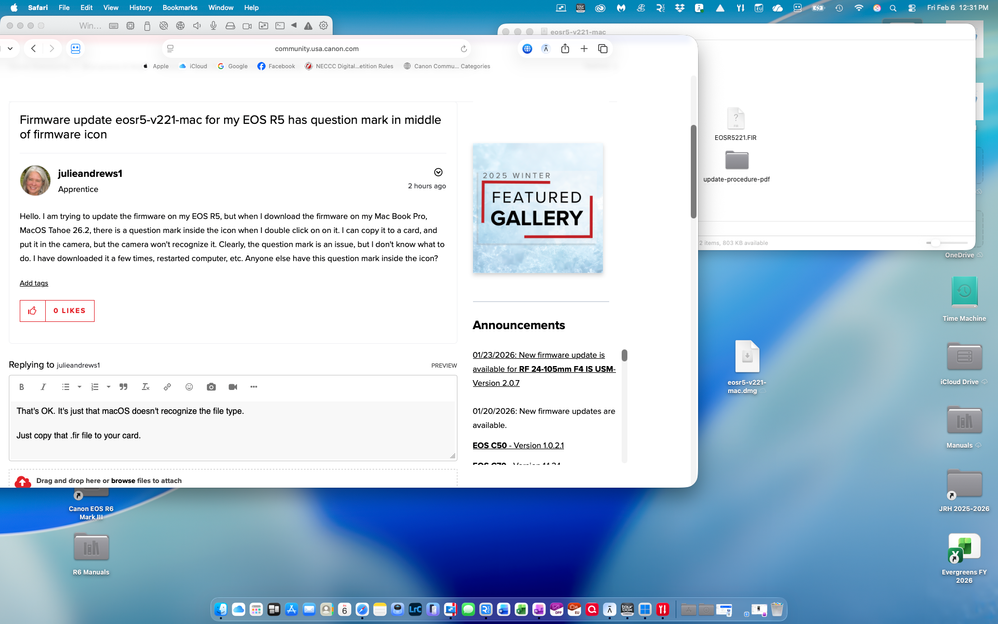Open the Bookmarks menu
This screenshot has width=998, height=624.
(179, 8)
